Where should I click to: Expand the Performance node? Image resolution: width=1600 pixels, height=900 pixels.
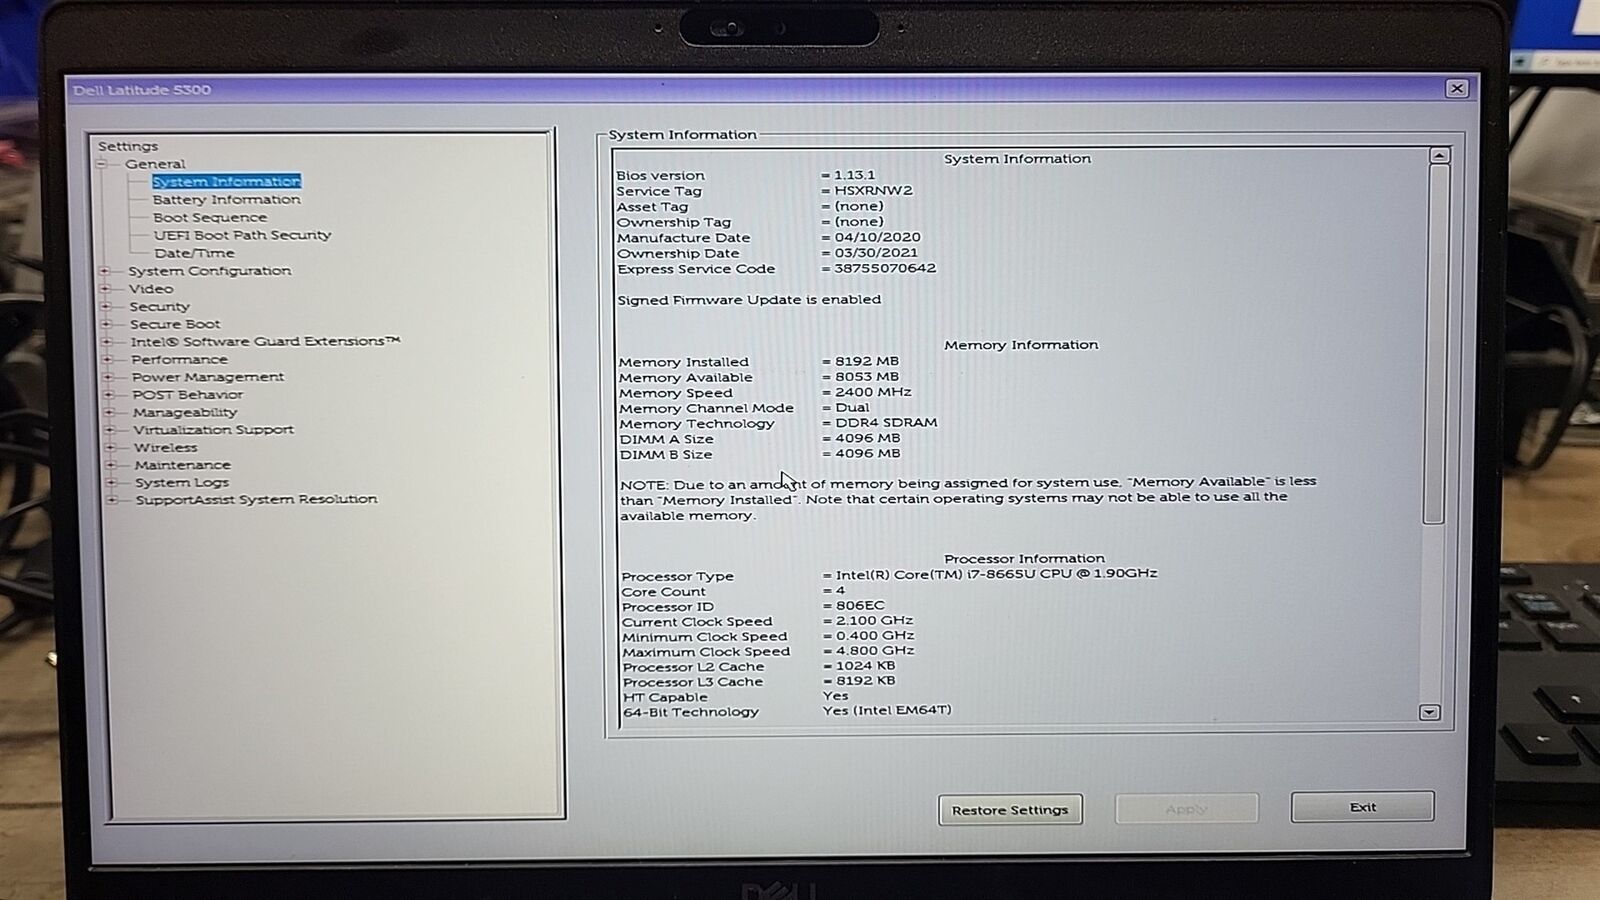point(107,360)
